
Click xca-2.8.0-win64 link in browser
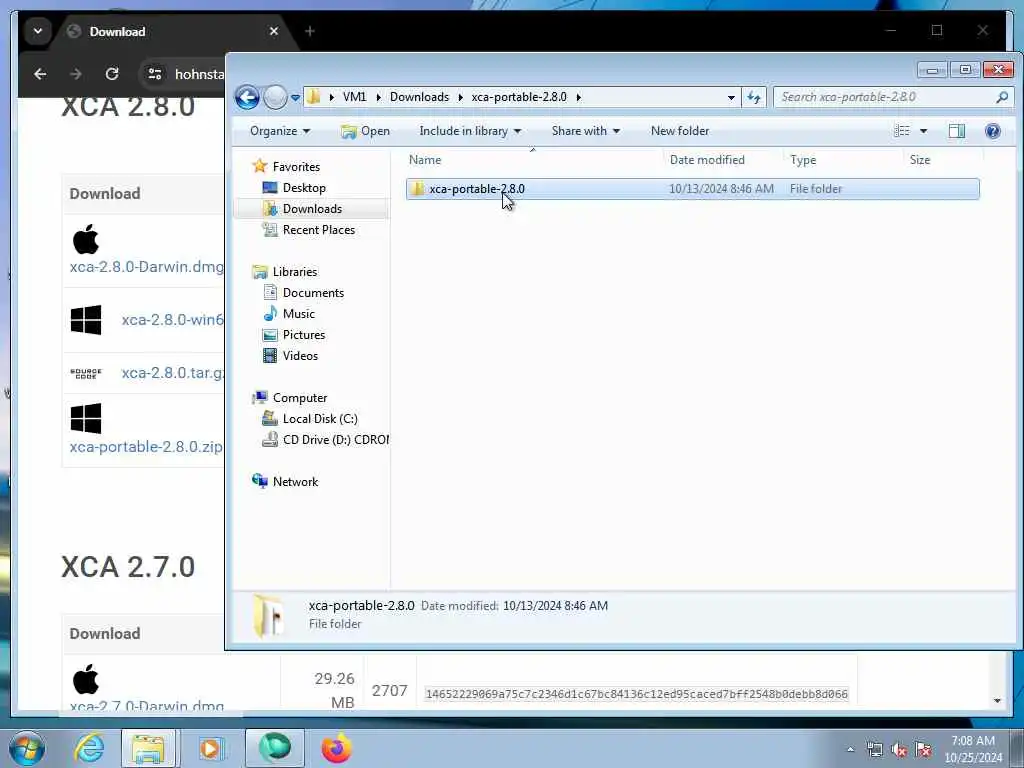point(172,319)
